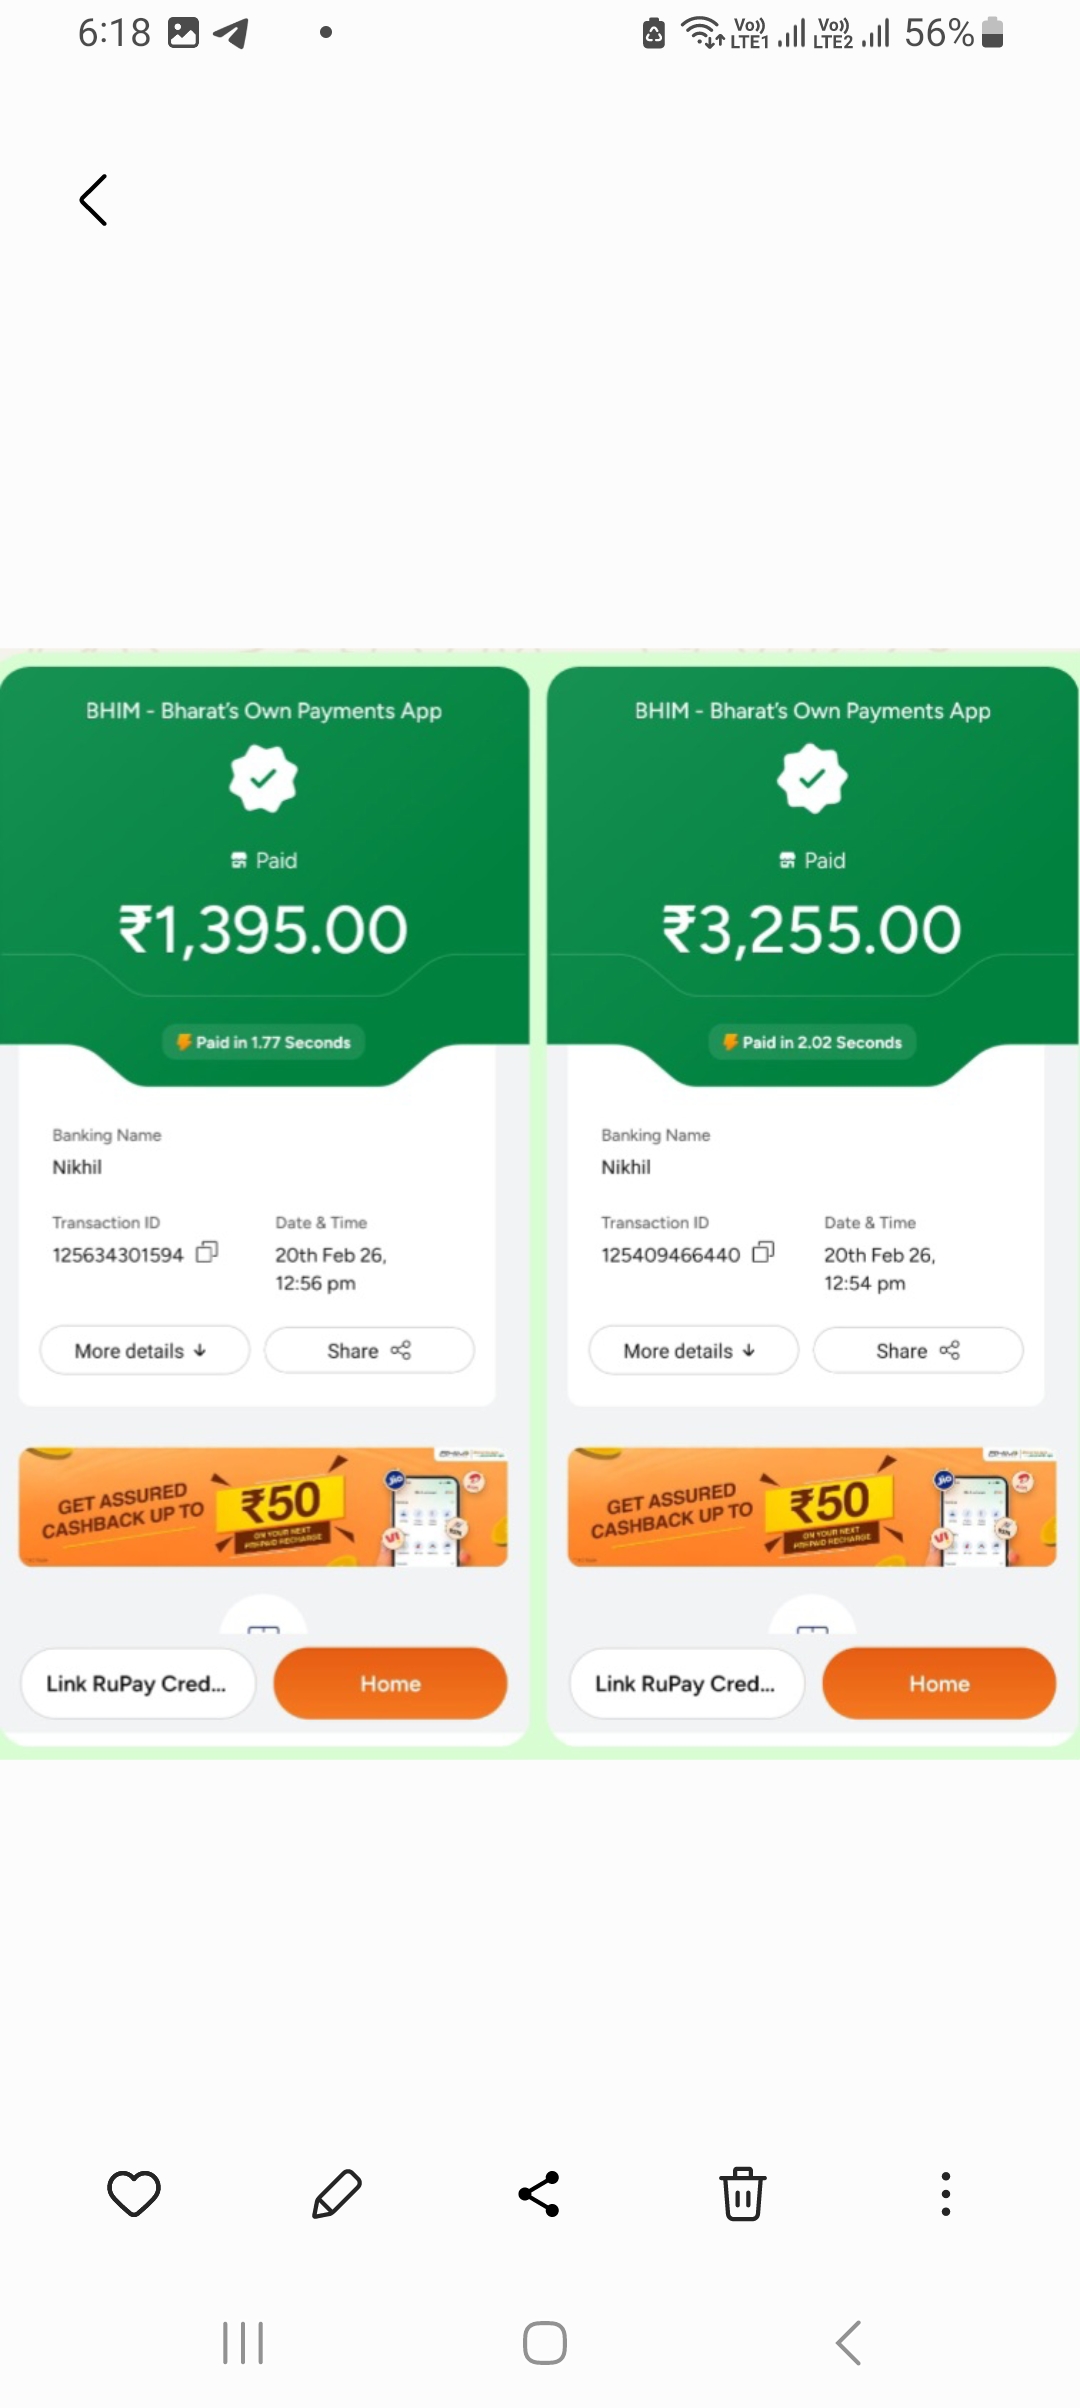Copy transaction ID 125634301594
Image resolution: width=1080 pixels, height=2408 pixels.
pyautogui.click(x=207, y=1252)
